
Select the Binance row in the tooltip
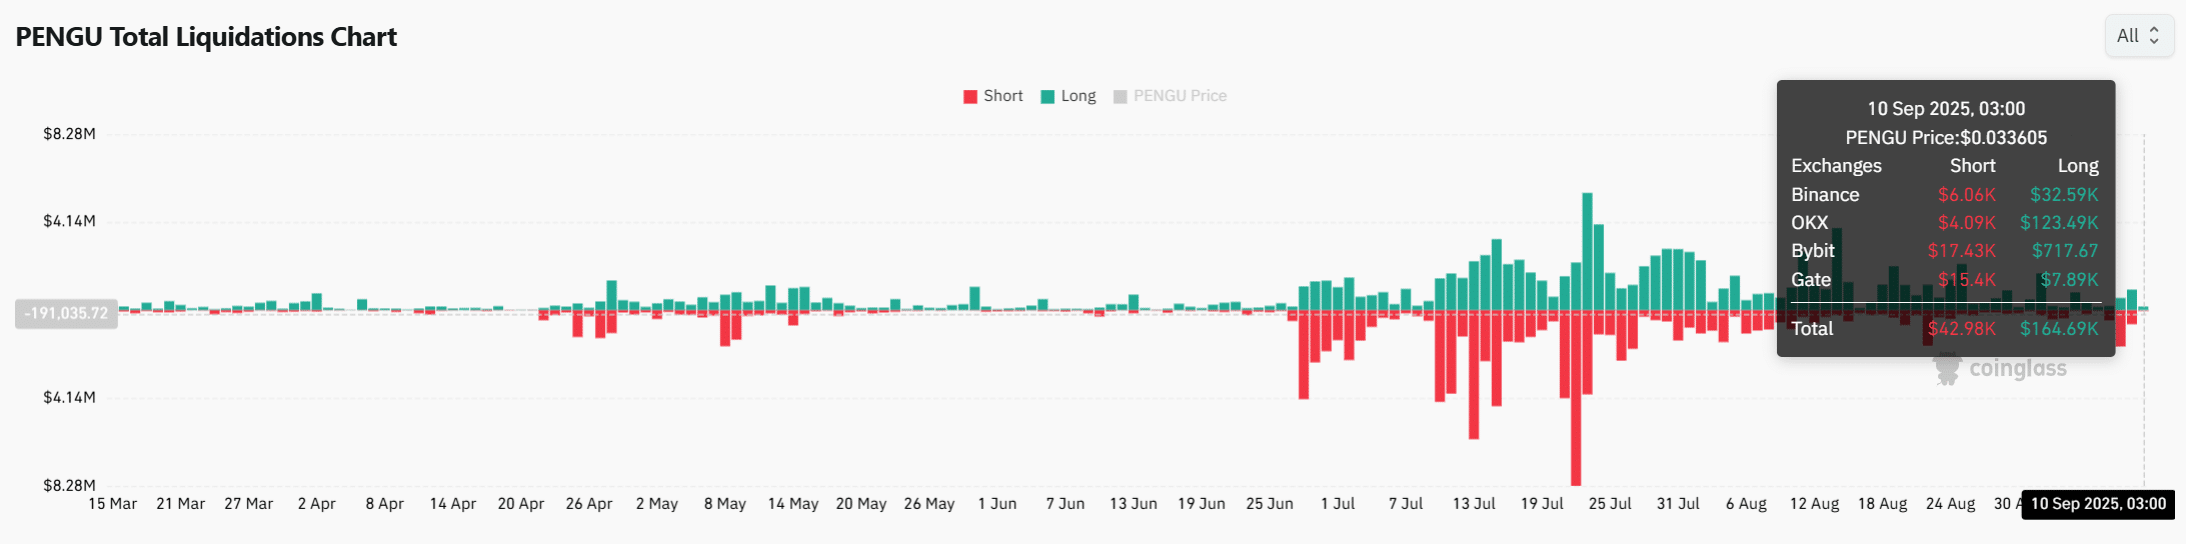[1944, 195]
